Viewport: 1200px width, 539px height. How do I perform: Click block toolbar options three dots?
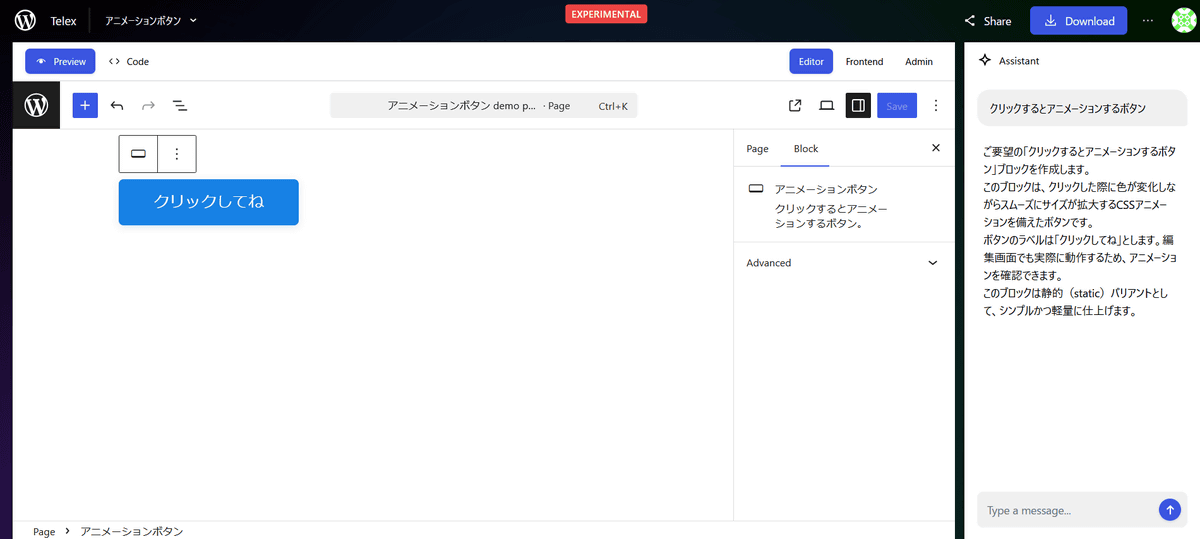click(177, 154)
